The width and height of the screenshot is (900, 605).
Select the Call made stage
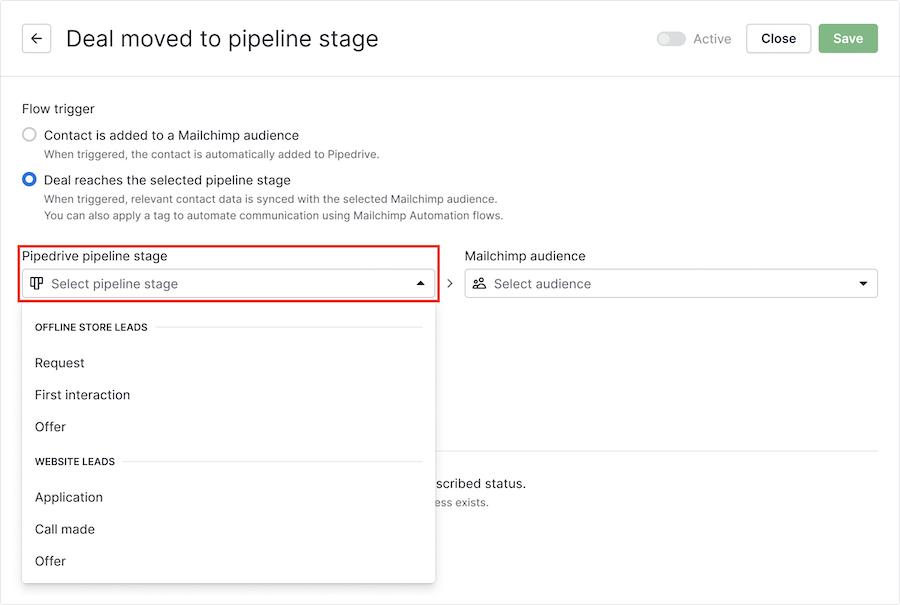[x=65, y=529]
